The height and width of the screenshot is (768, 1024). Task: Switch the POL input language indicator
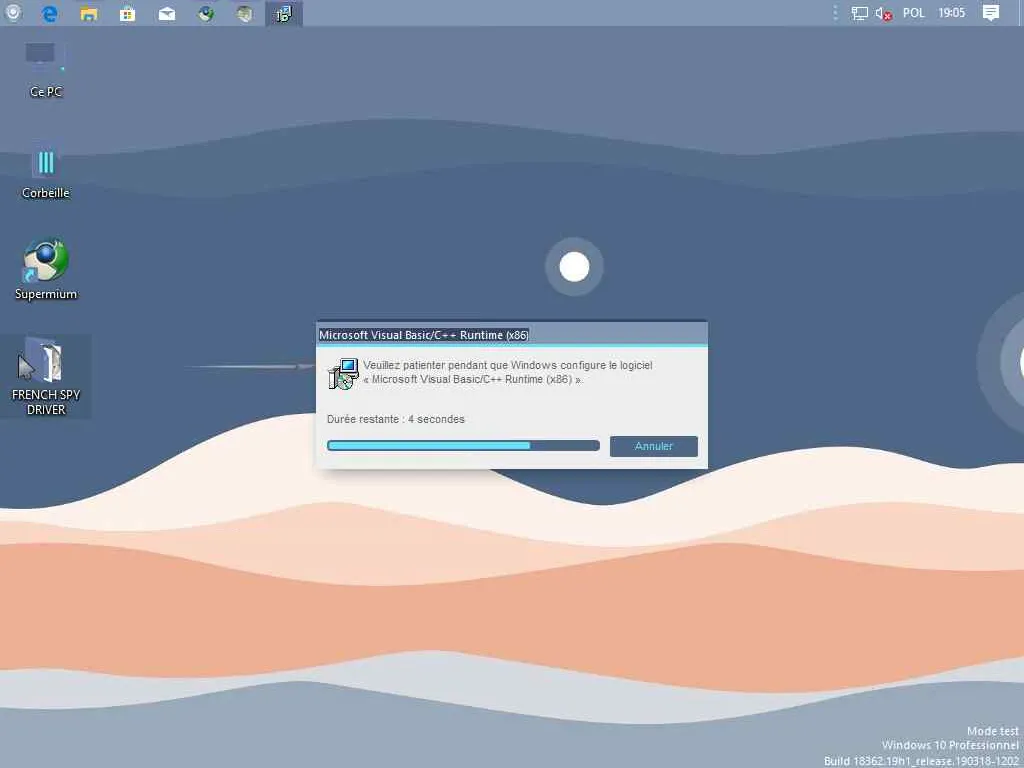click(x=914, y=13)
